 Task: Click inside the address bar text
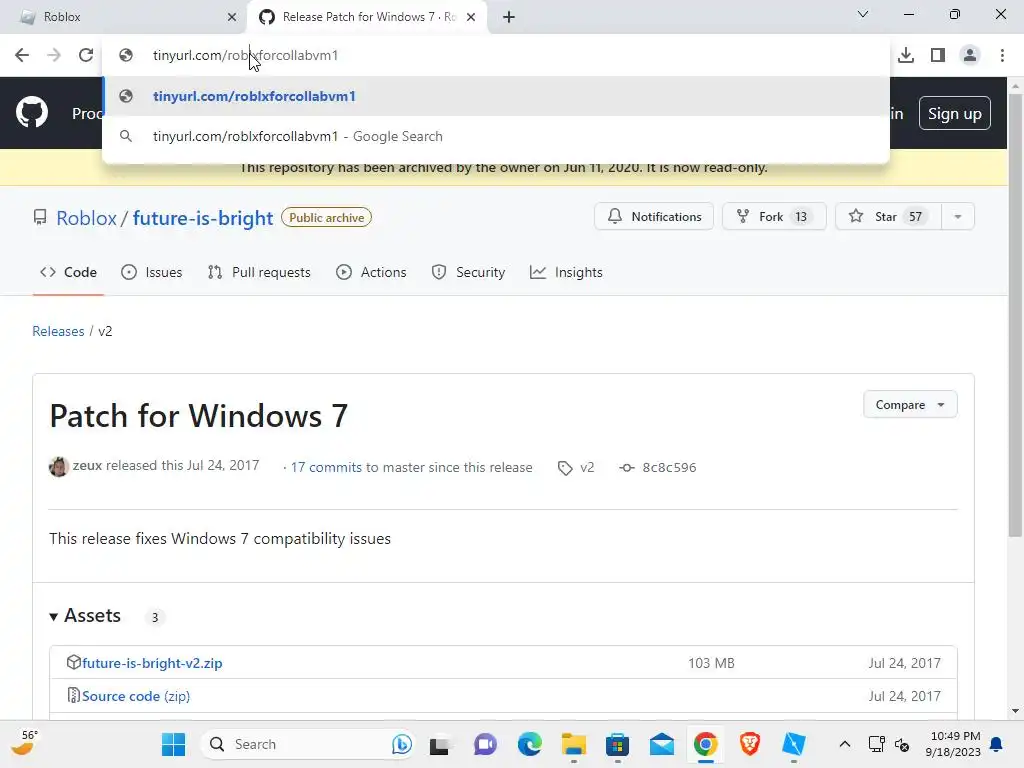point(246,55)
